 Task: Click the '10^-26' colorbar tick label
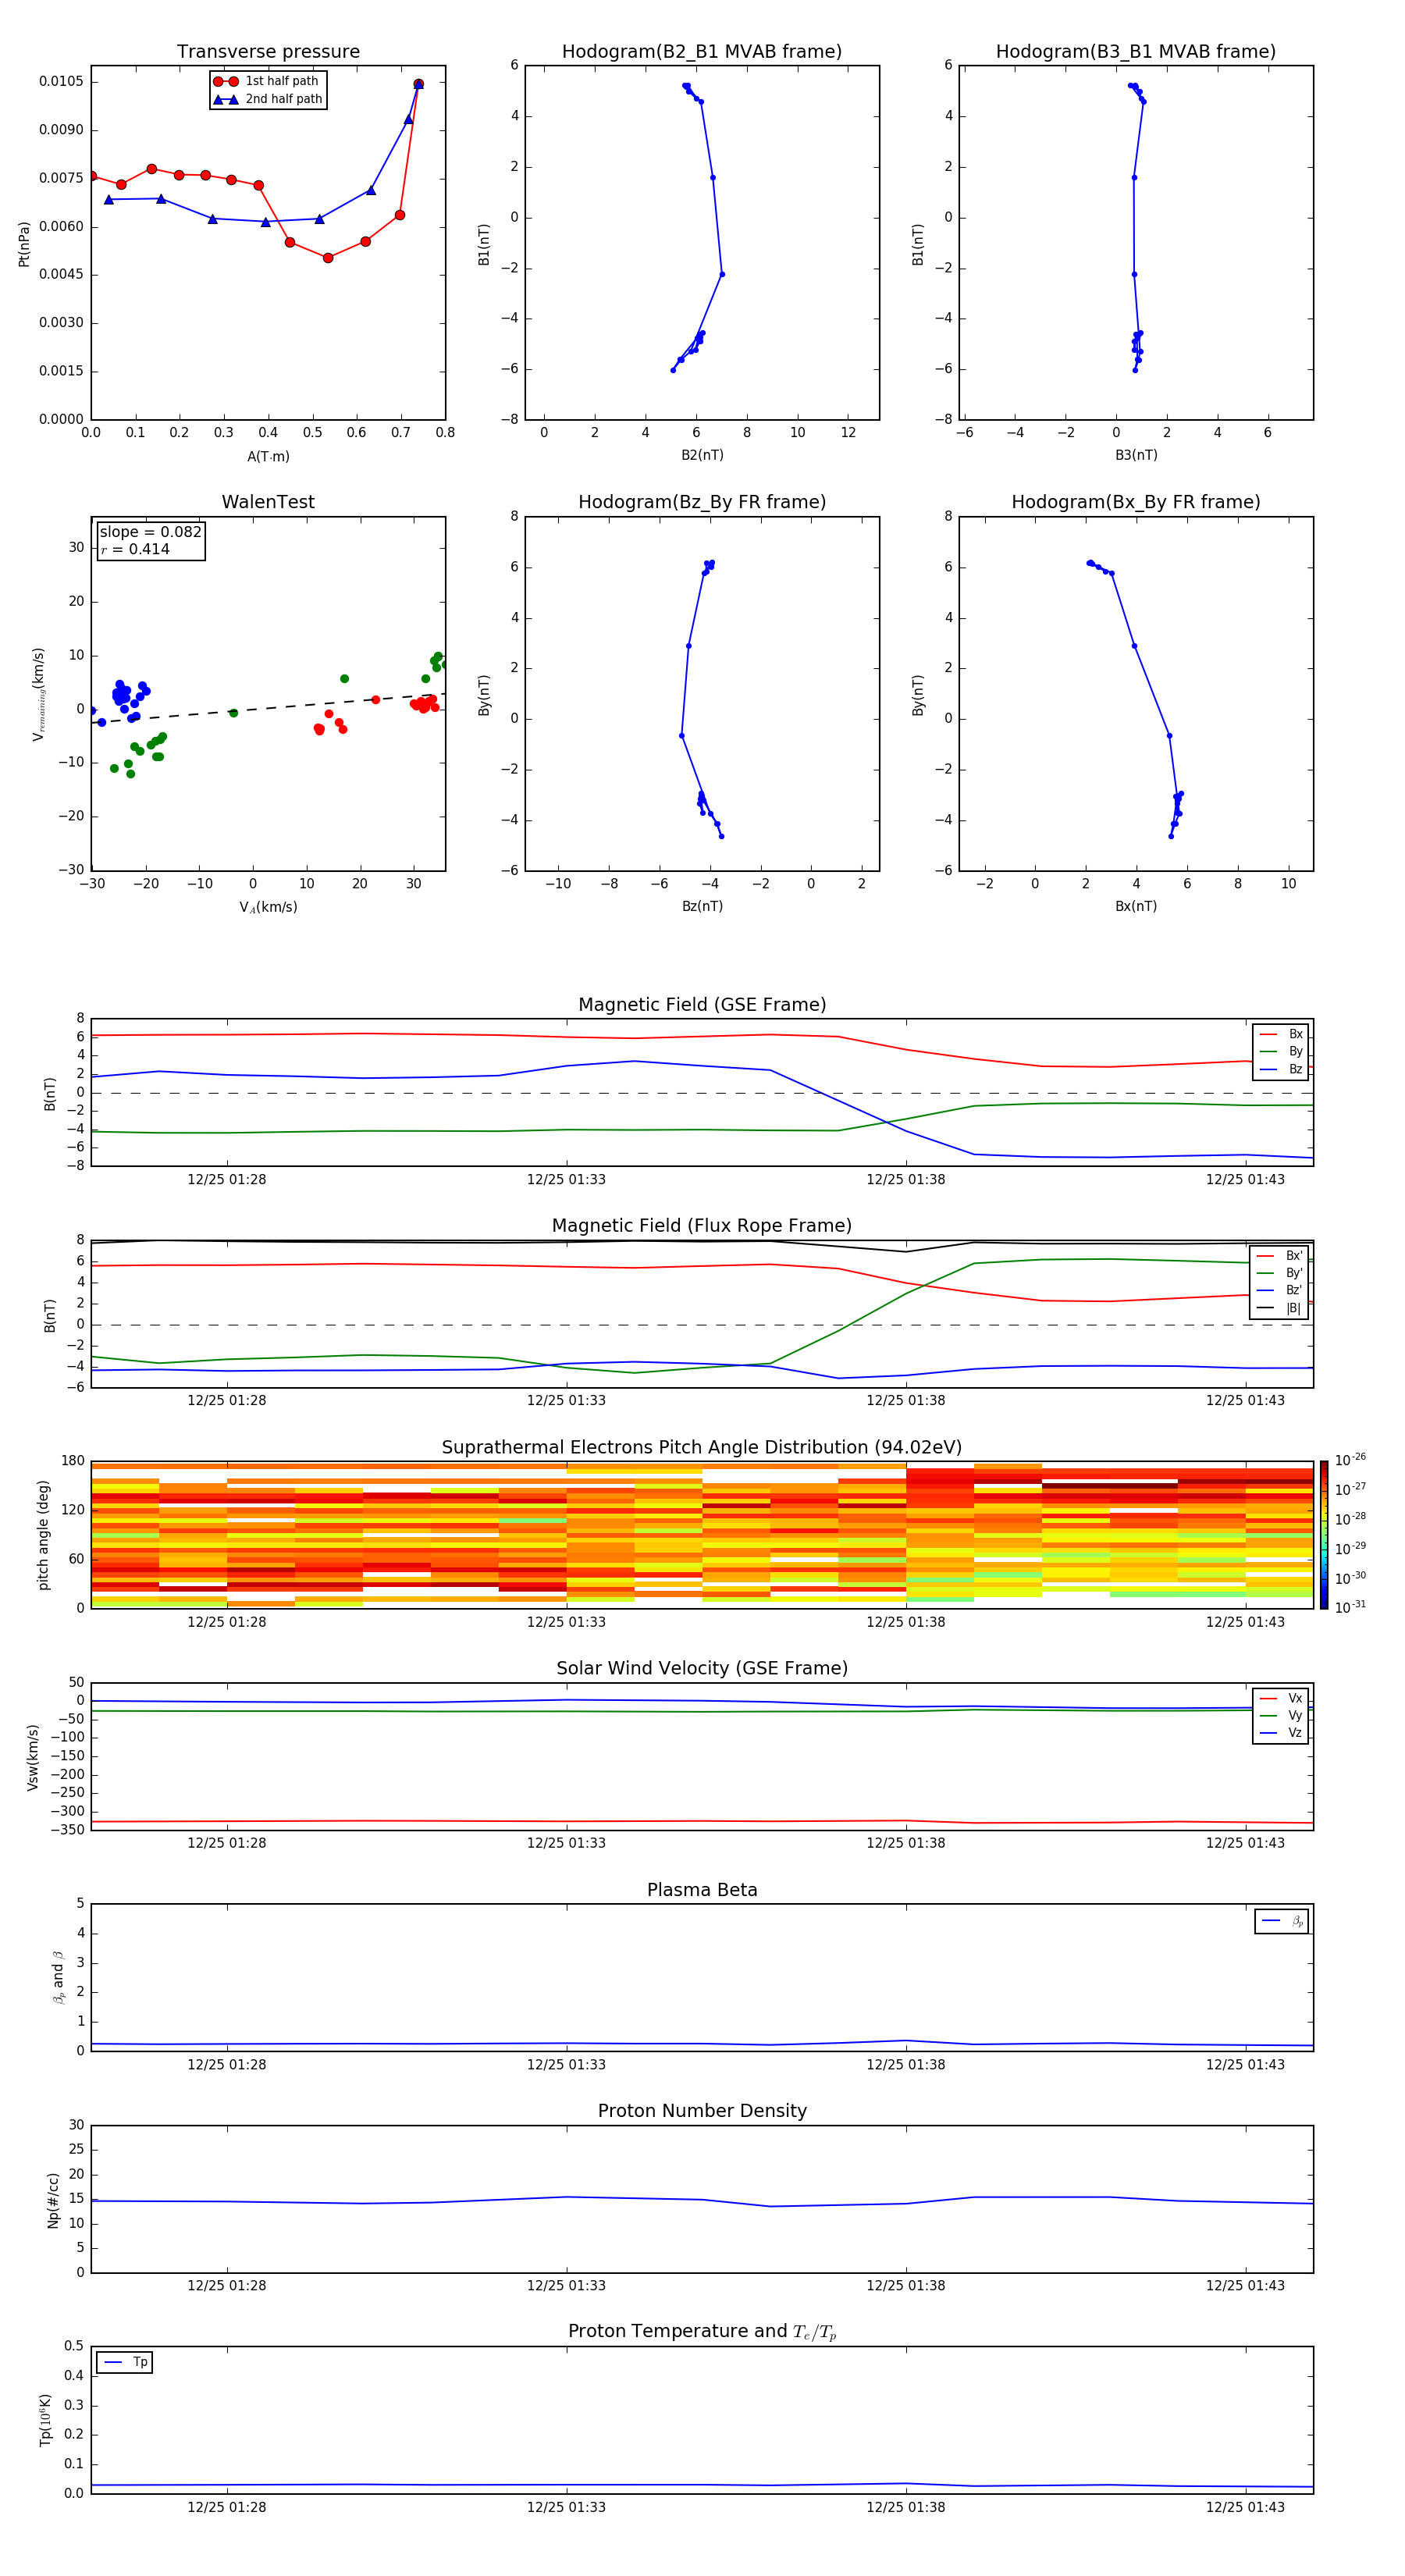point(1350,1460)
